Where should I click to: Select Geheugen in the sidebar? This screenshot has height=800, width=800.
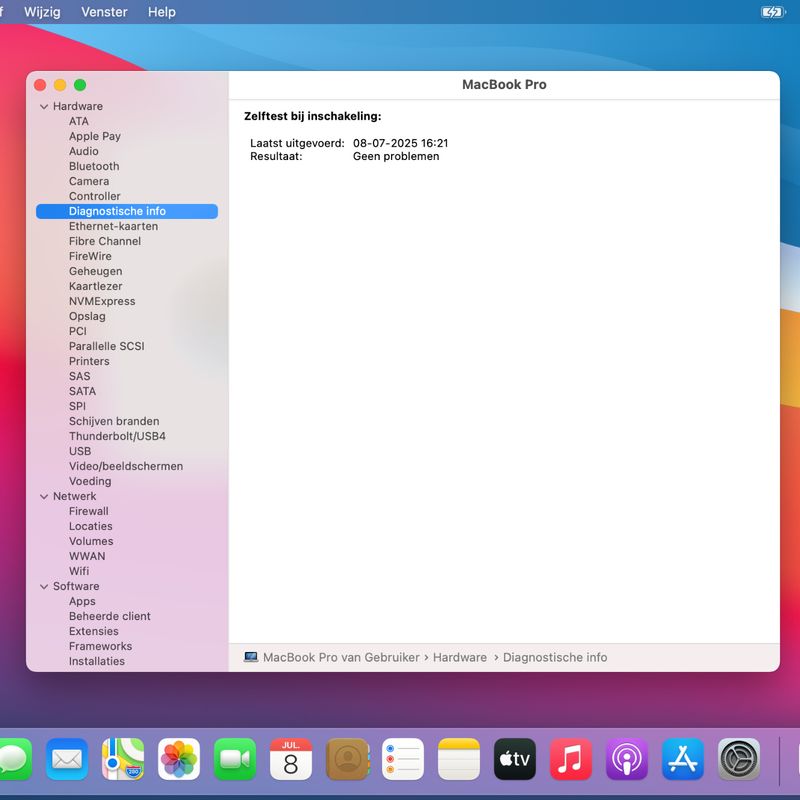95,271
